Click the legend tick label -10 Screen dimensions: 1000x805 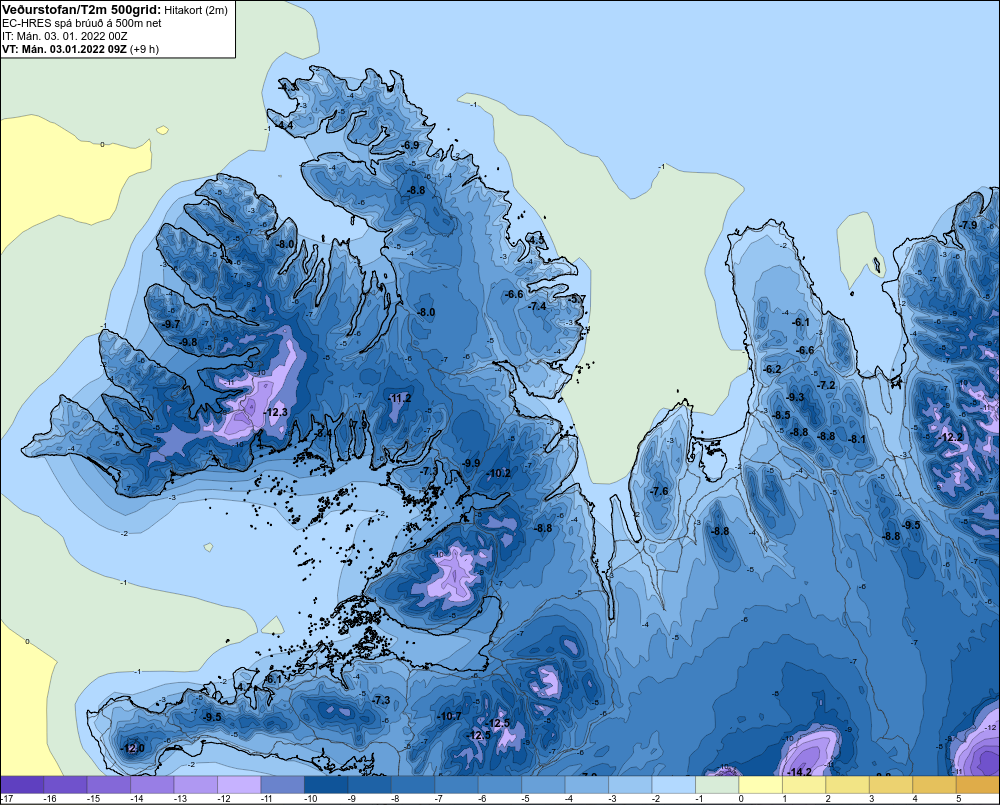311,799
